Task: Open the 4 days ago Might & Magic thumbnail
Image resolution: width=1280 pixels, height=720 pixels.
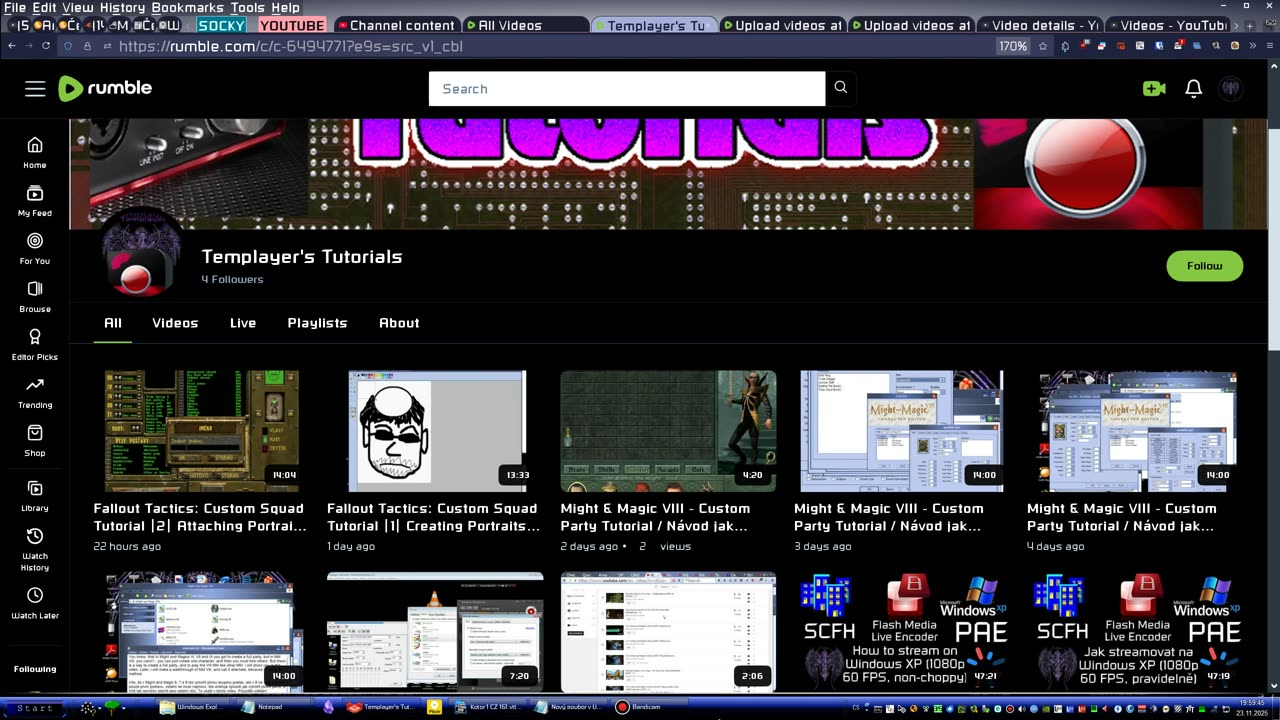Action: pyautogui.click(x=1135, y=431)
